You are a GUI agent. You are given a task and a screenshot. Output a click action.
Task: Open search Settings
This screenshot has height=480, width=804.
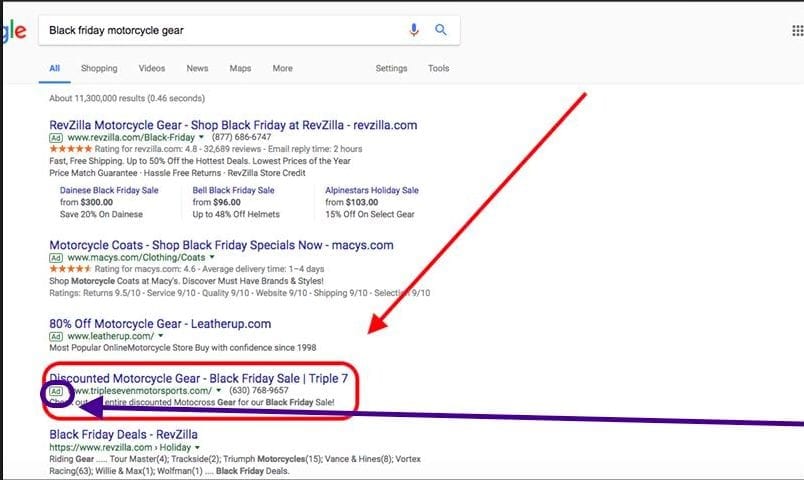point(391,68)
